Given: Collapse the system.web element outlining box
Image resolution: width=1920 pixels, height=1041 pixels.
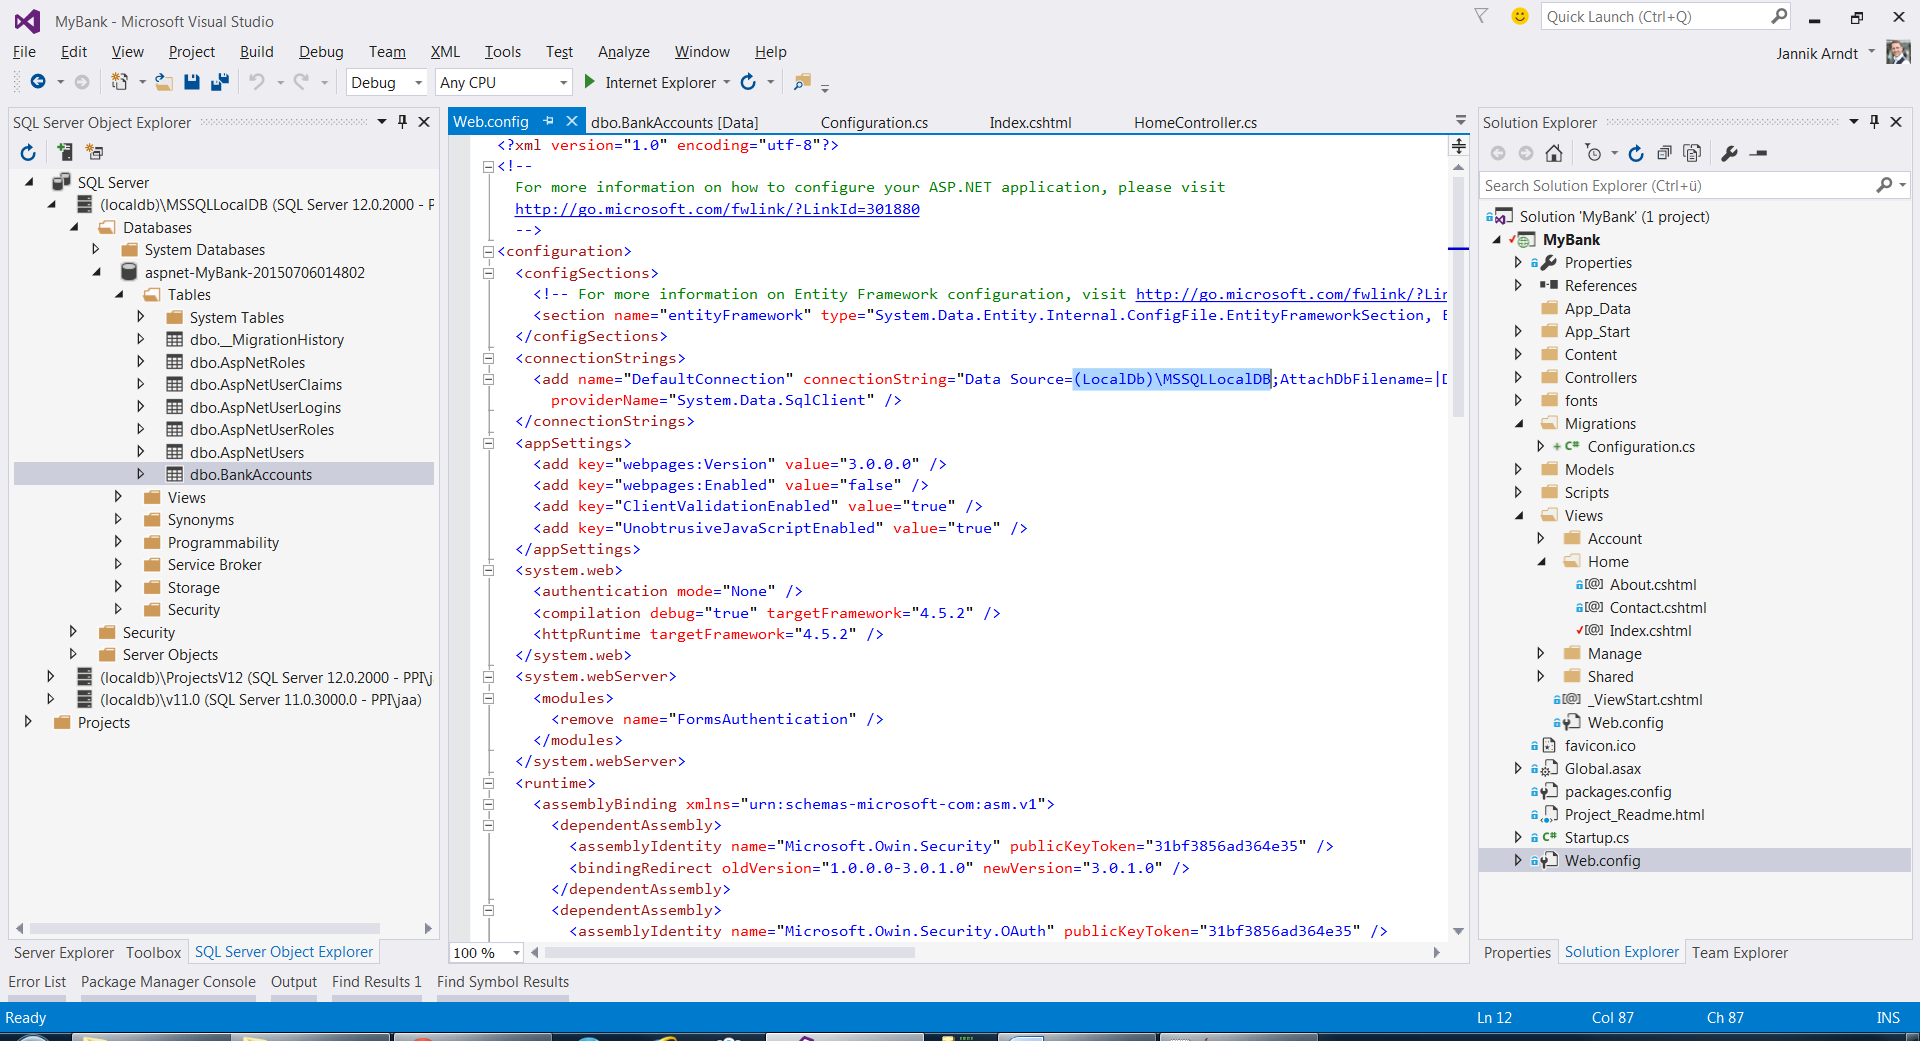Looking at the screenshot, I should tap(489, 570).
